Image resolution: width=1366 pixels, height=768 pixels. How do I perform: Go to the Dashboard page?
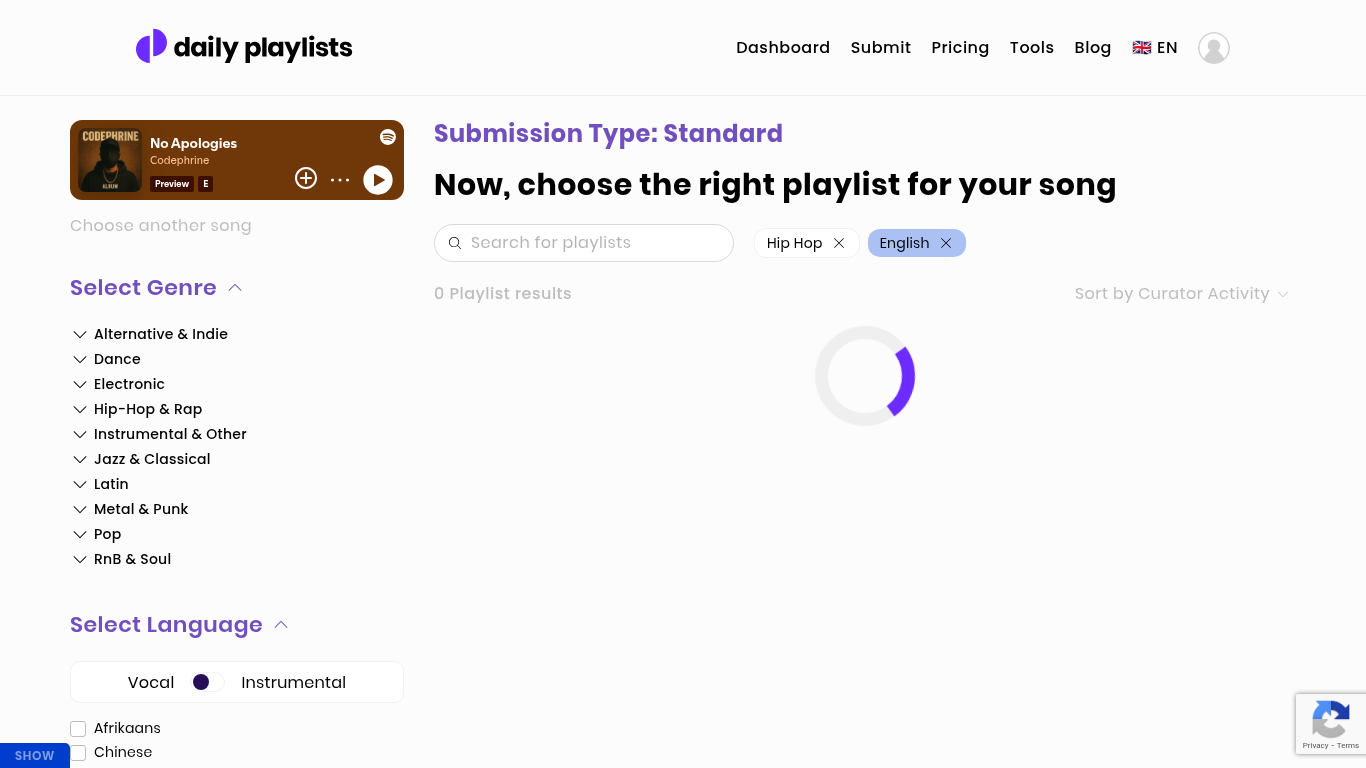783,48
